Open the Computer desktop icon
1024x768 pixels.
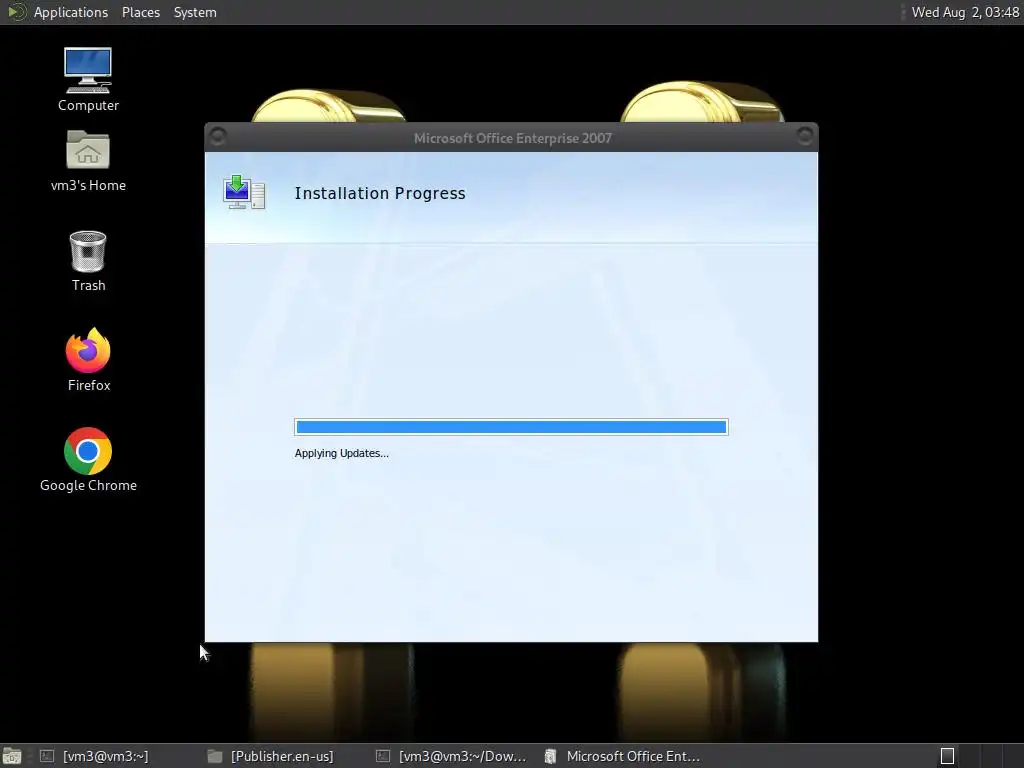pos(88,80)
